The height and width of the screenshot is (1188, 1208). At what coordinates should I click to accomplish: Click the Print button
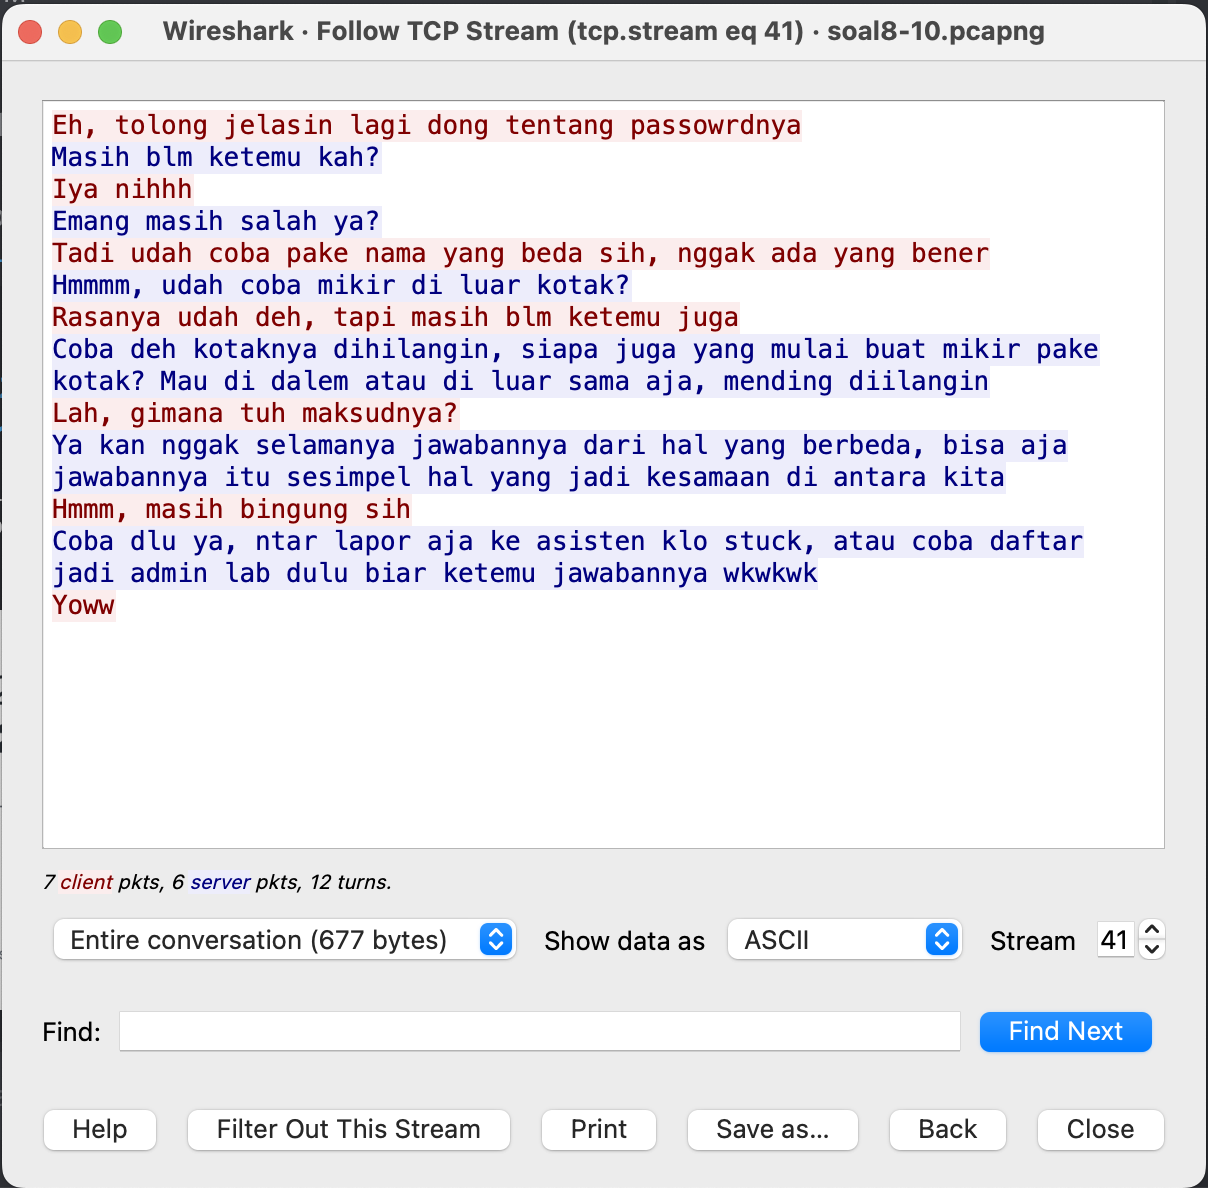(x=598, y=1129)
